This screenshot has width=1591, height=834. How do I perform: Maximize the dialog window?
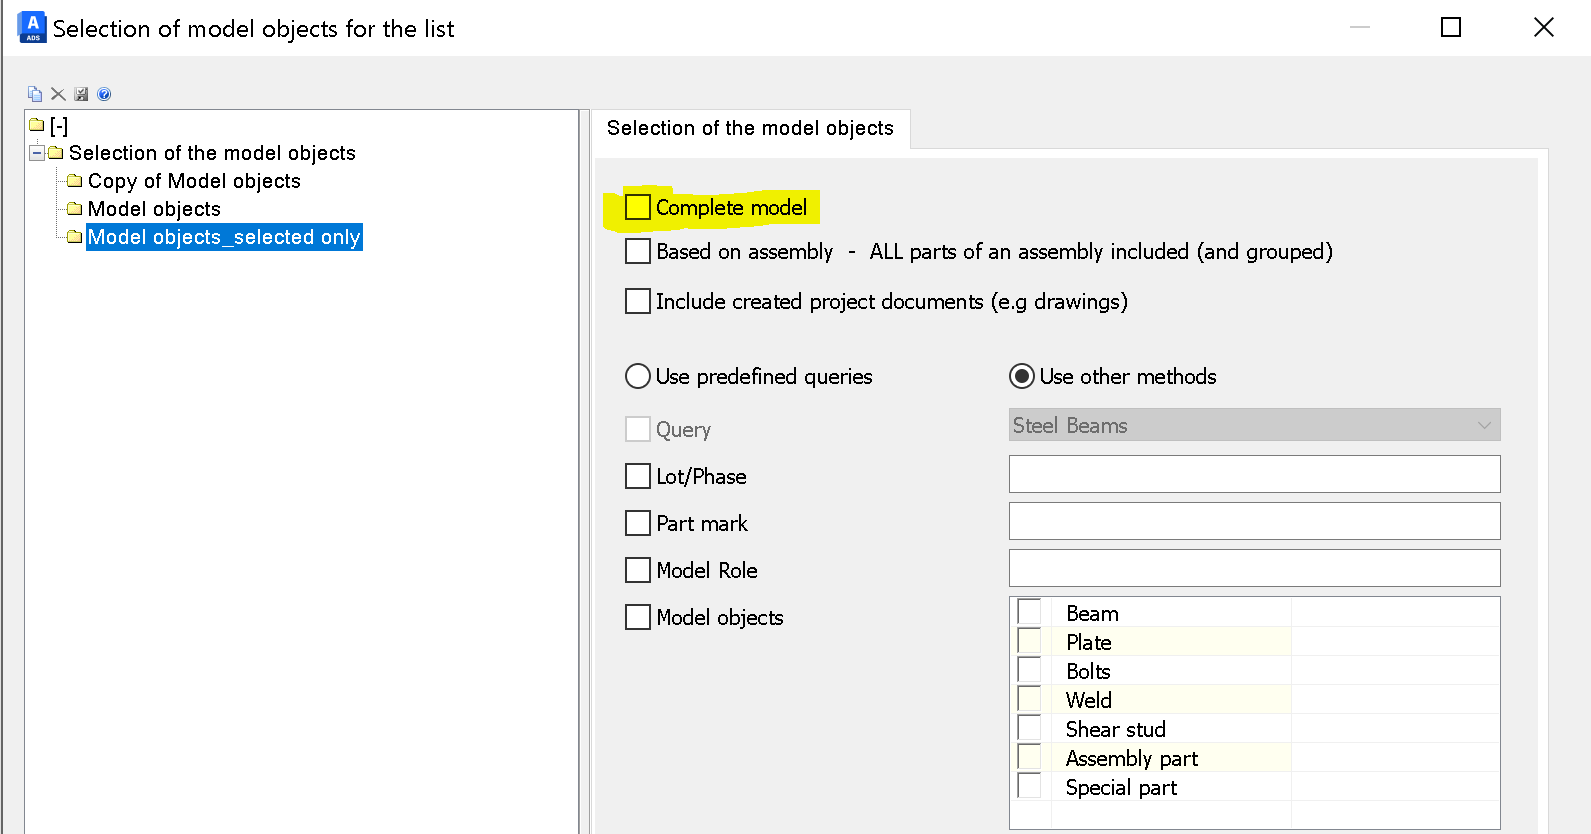tap(1451, 27)
